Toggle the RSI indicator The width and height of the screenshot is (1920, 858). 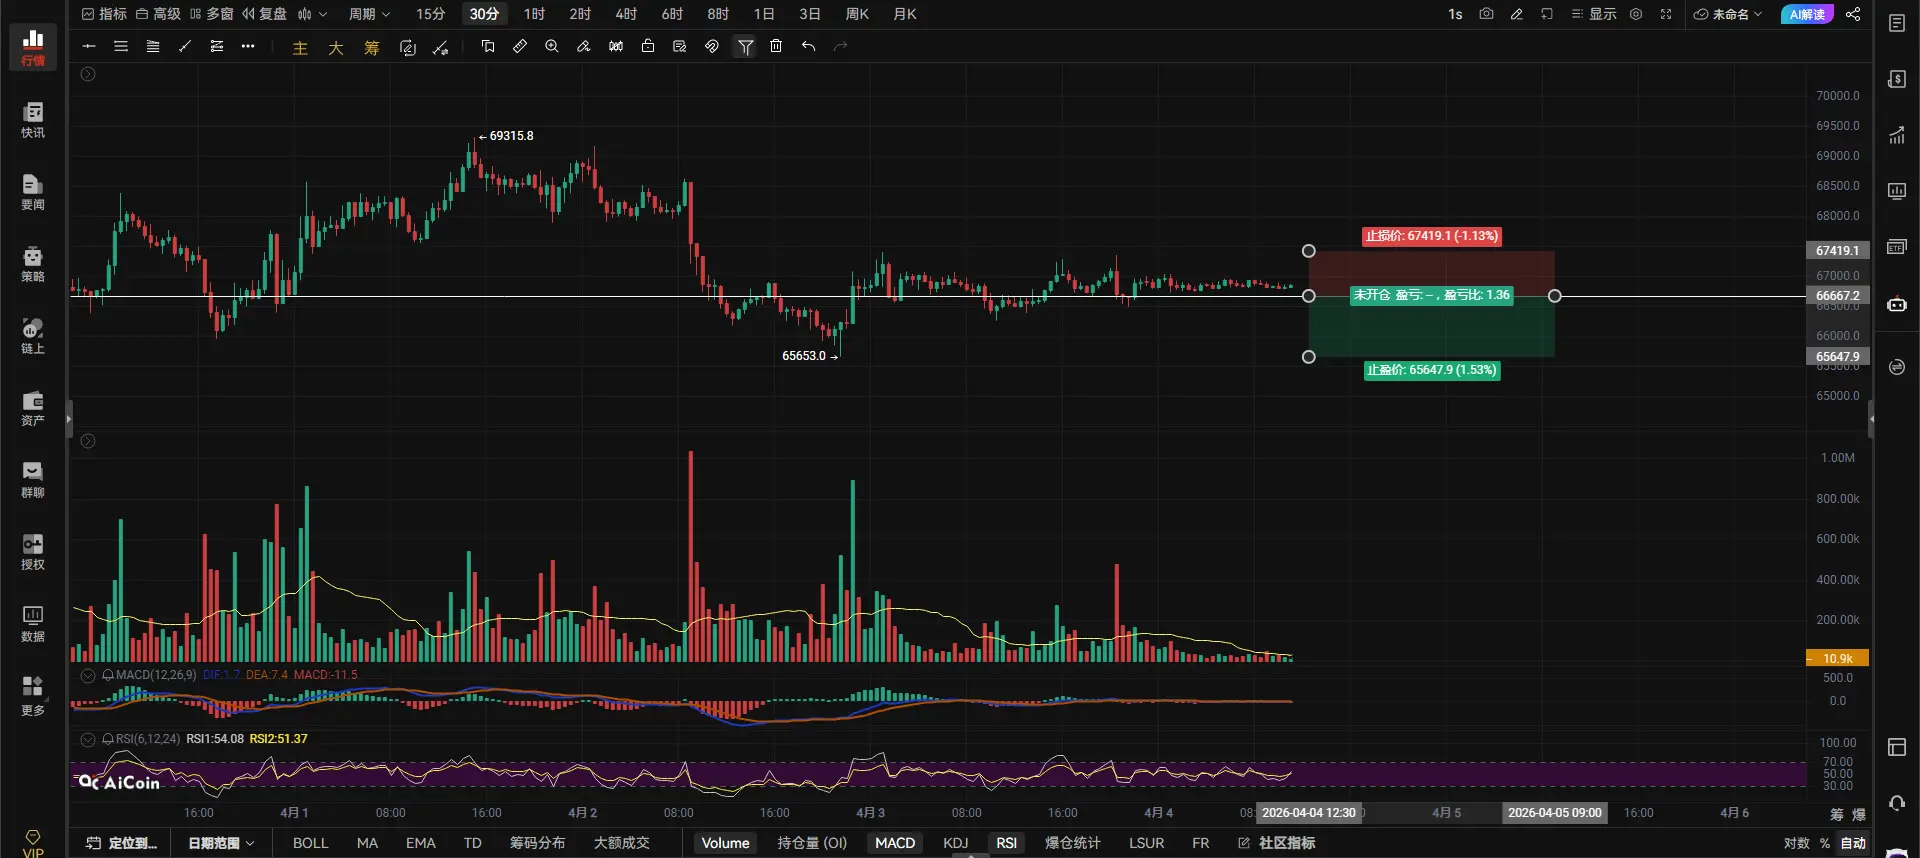[1006, 843]
